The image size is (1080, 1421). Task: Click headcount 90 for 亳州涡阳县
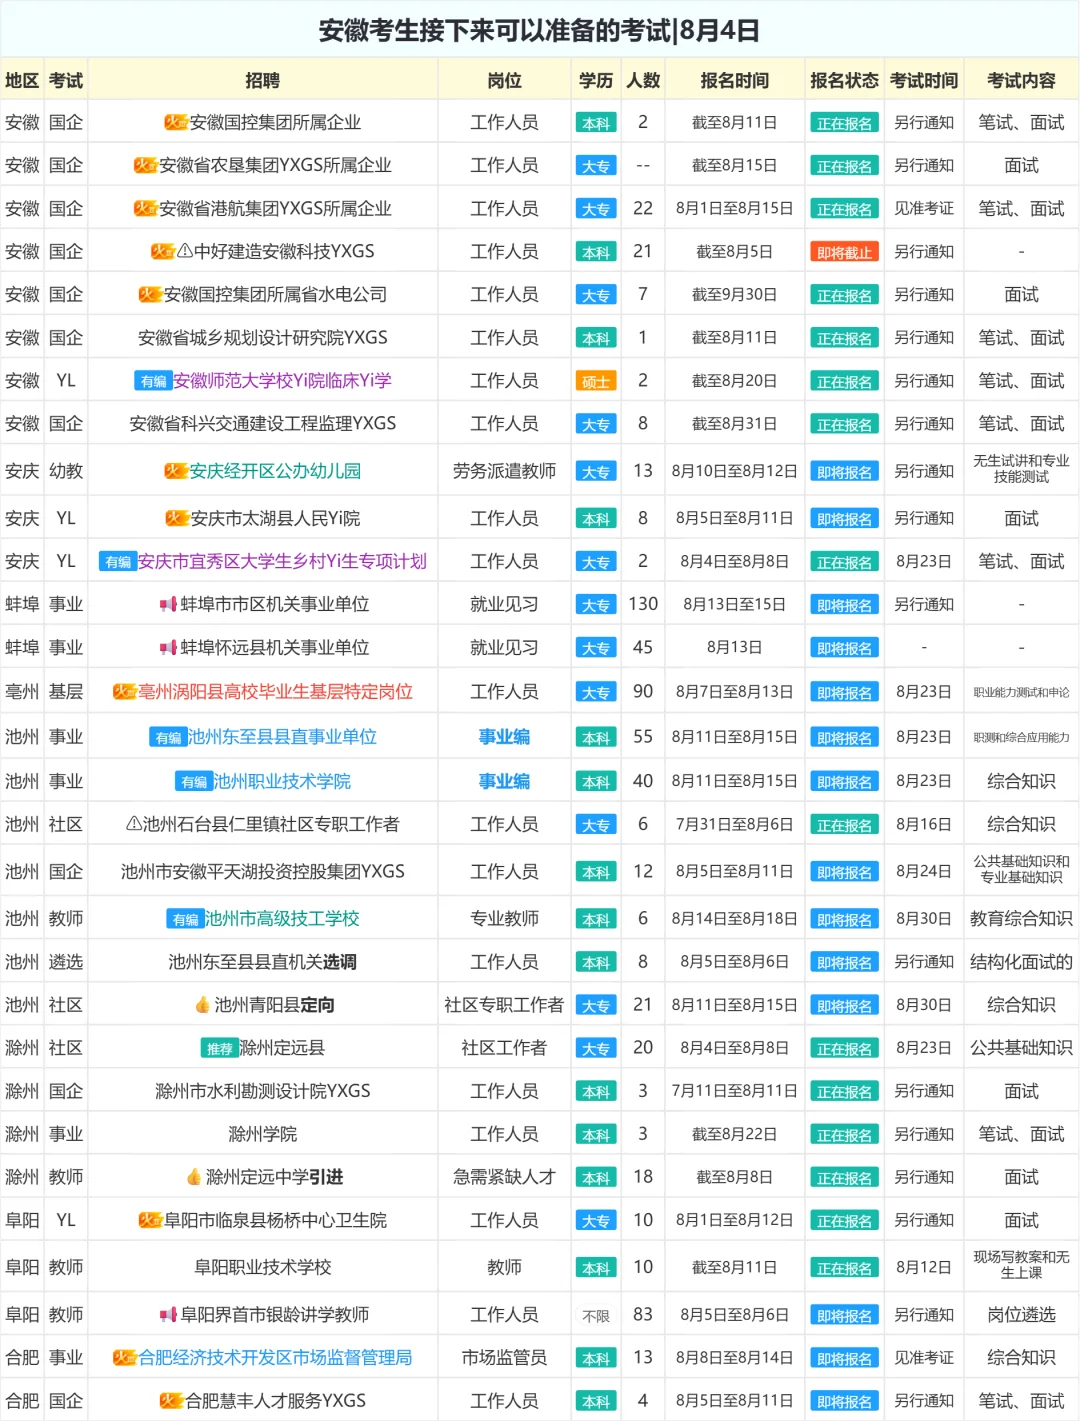point(643,691)
